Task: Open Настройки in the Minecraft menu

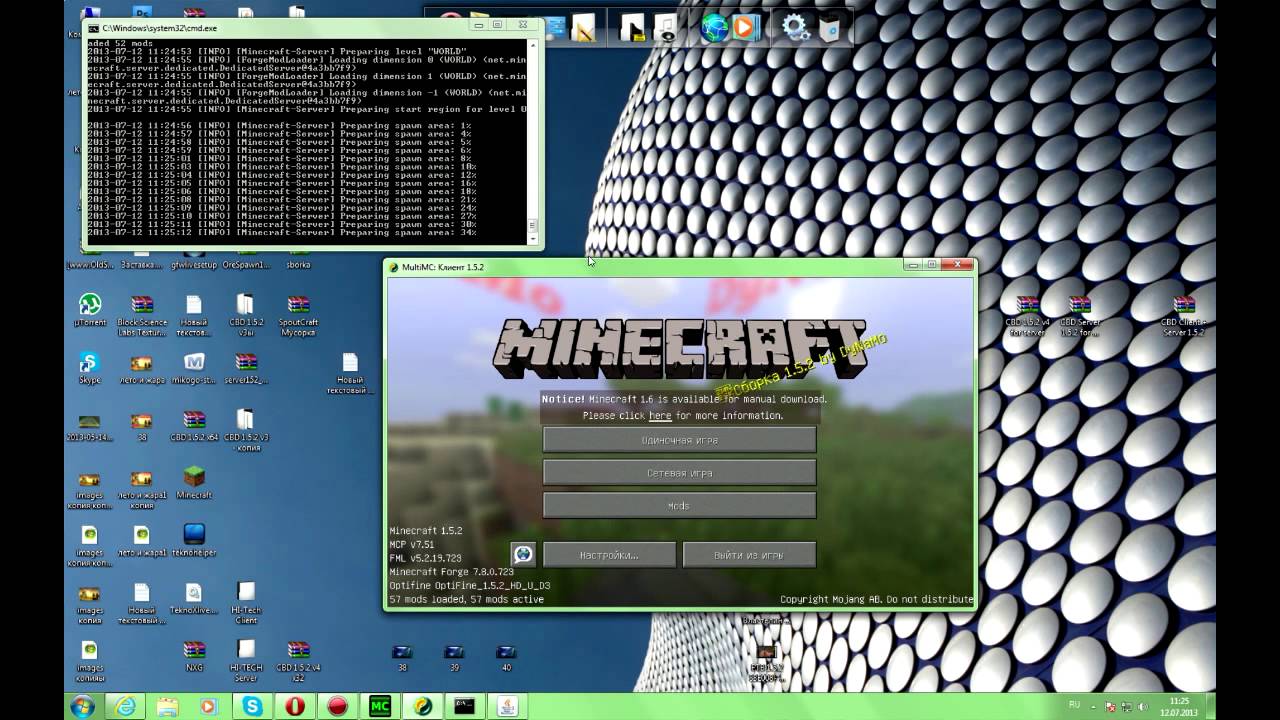Action: point(609,555)
